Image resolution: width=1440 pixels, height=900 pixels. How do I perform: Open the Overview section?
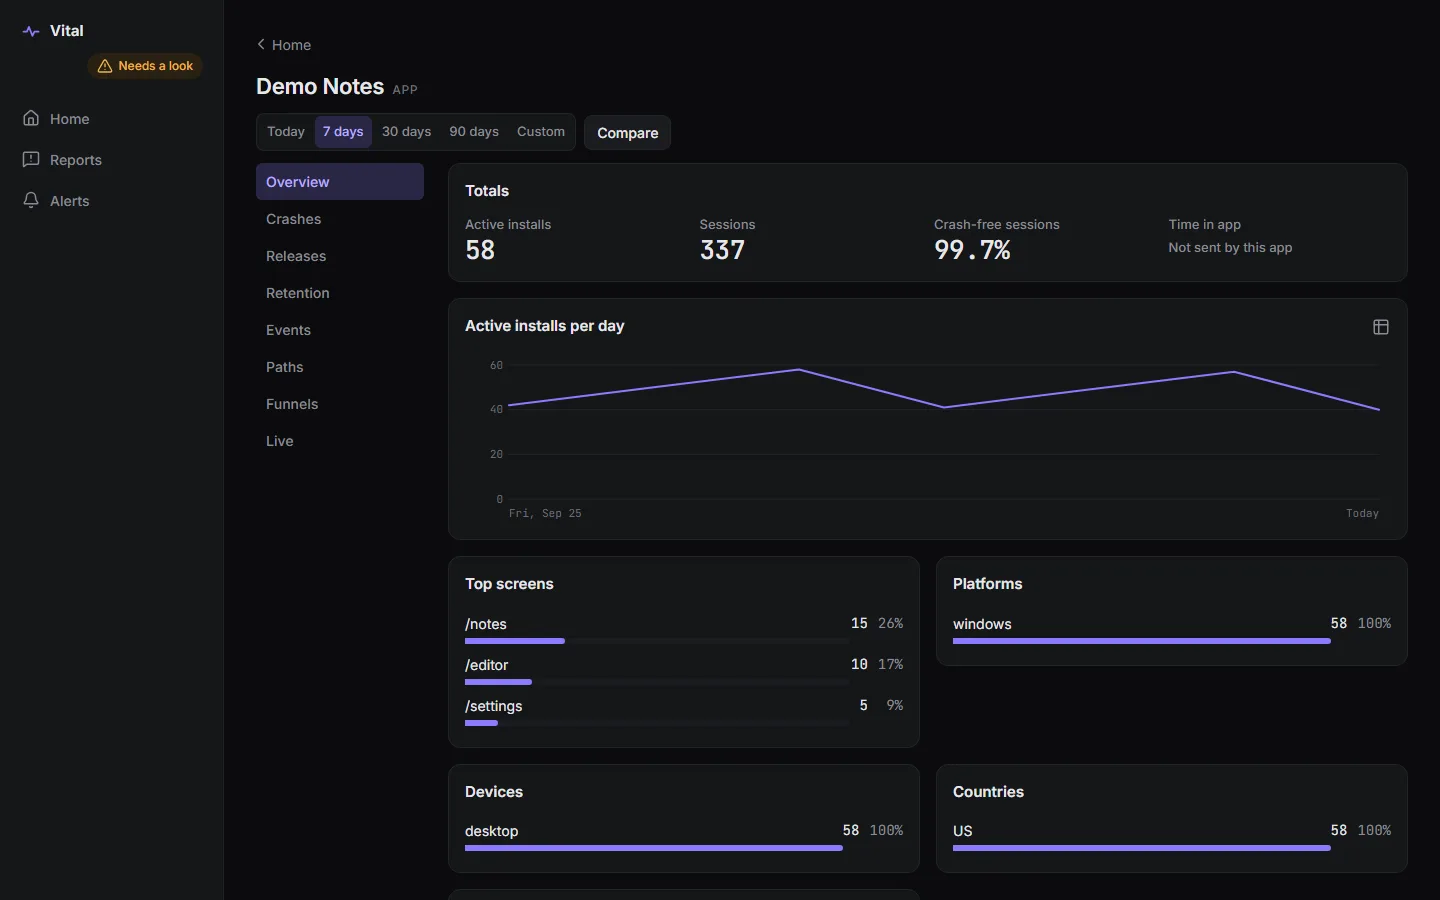click(340, 182)
